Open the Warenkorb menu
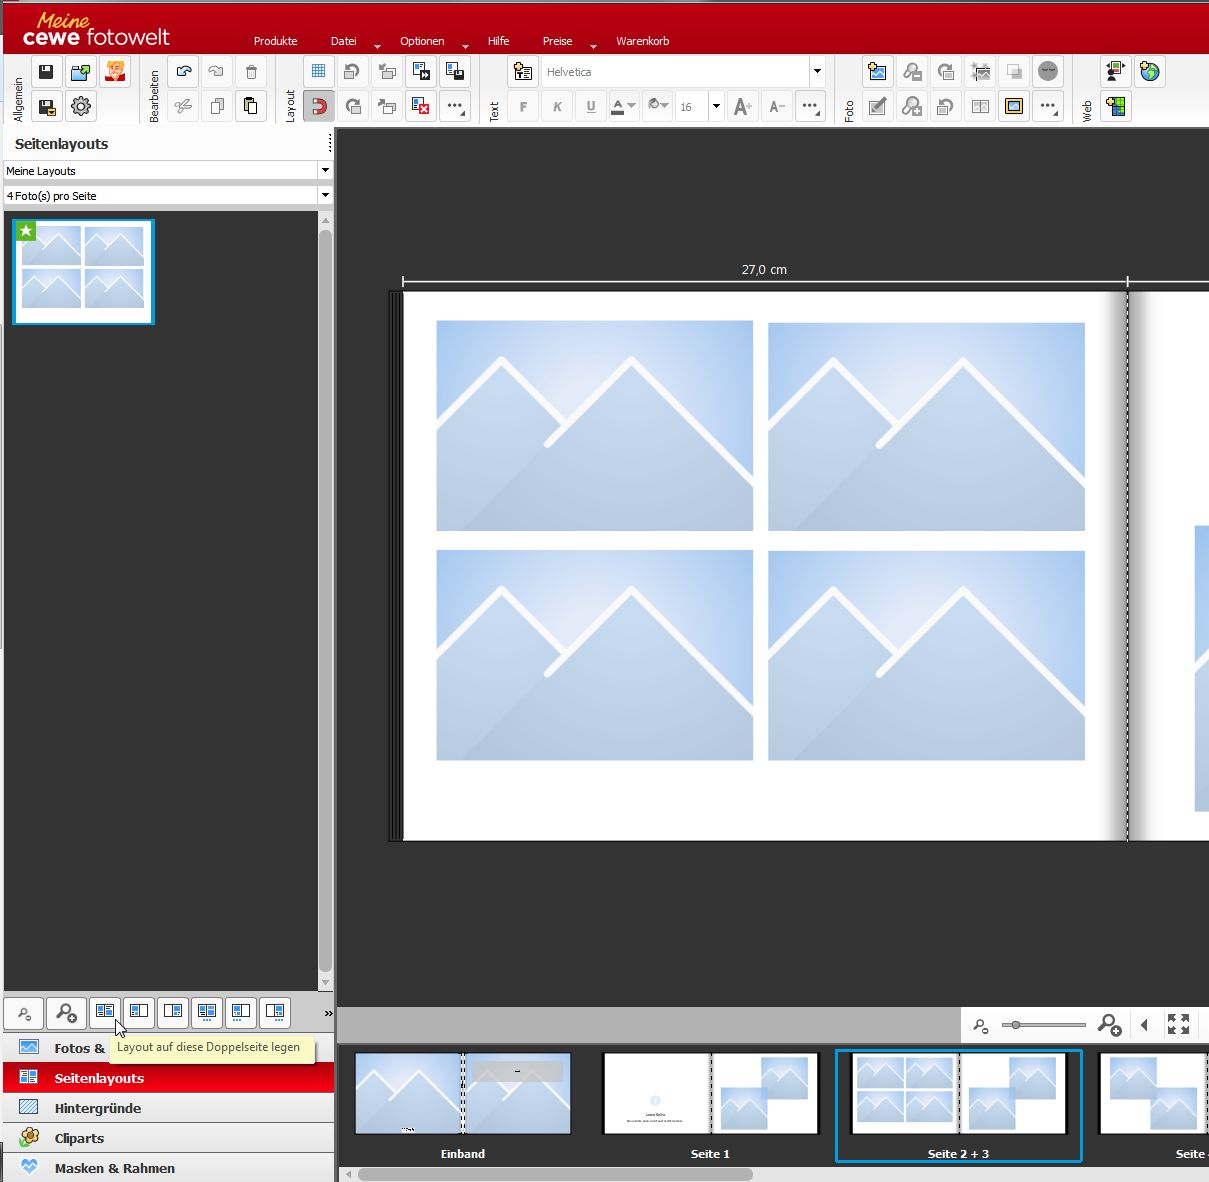Screen dimensions: 1209x1182 tap(642, 41)
